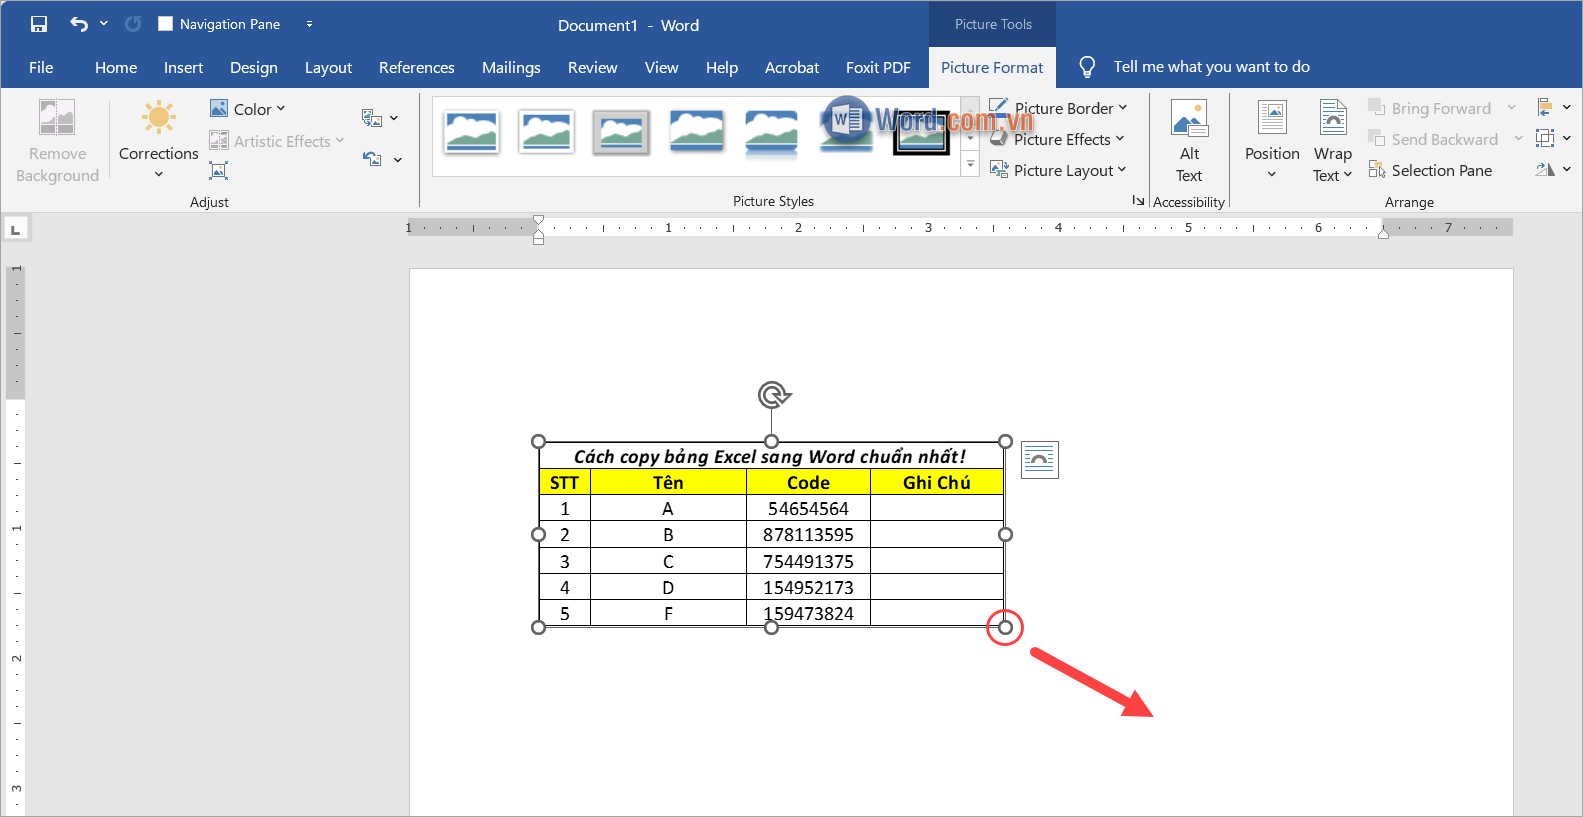This screenshot has width=1583, height=817.
Task: Apply the fifth reflected picture style thumbnail
Action: click(x=771, y=134)
